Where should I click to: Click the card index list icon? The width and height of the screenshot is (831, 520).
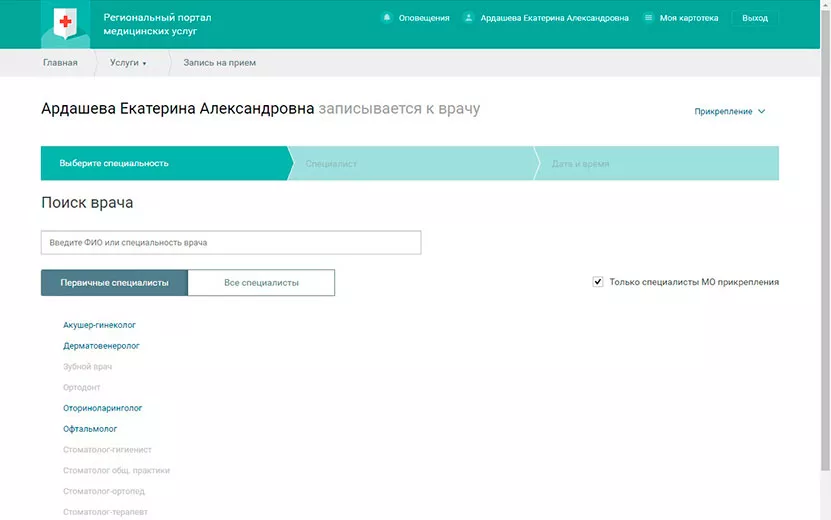click(x=648, y=17)
